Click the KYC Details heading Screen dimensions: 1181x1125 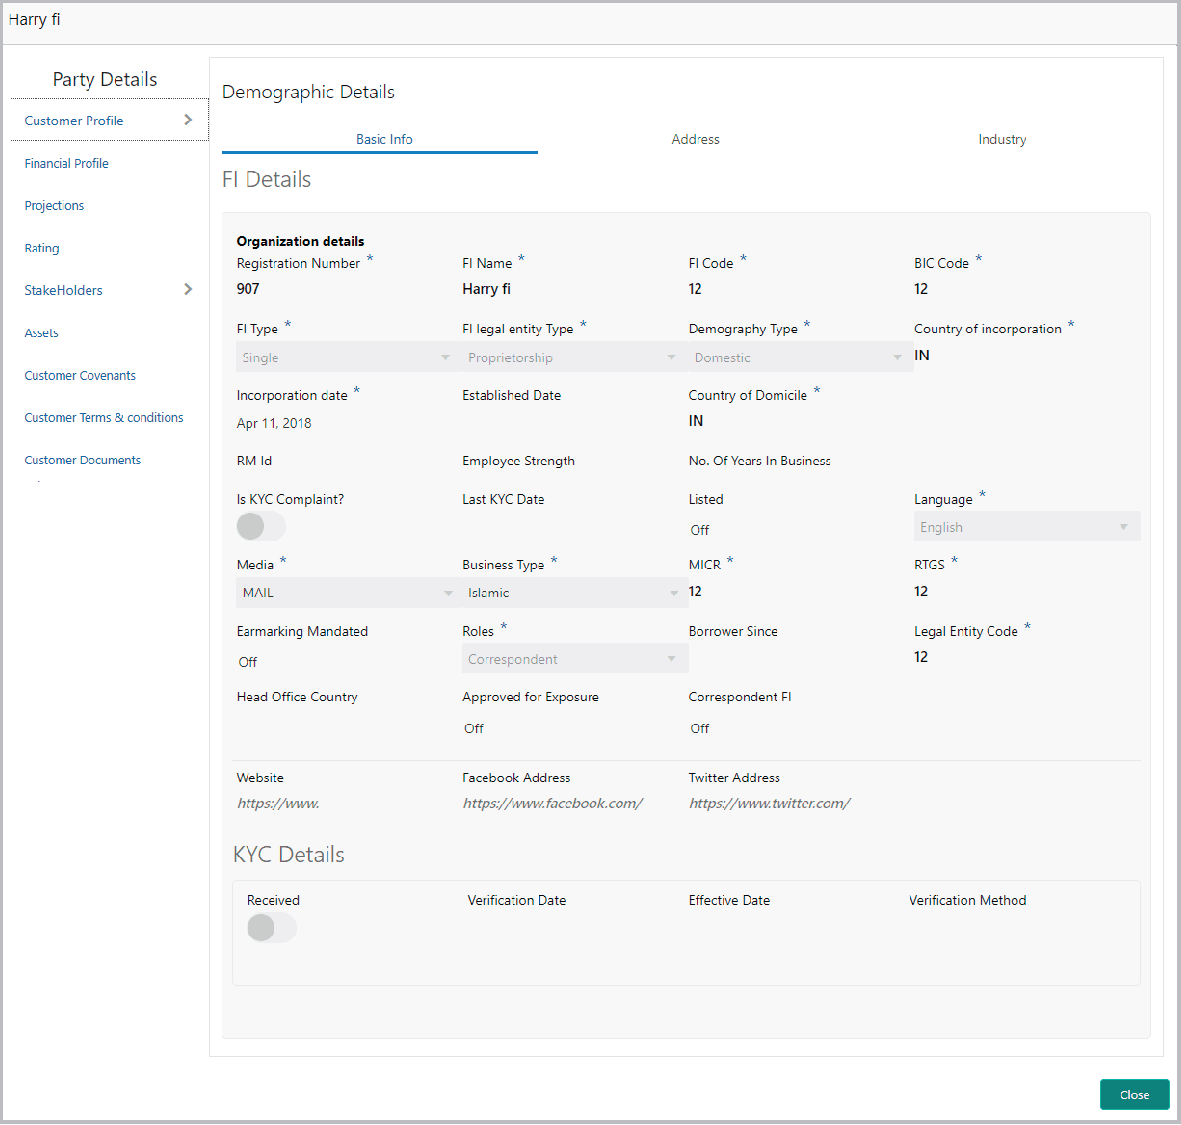288,855
